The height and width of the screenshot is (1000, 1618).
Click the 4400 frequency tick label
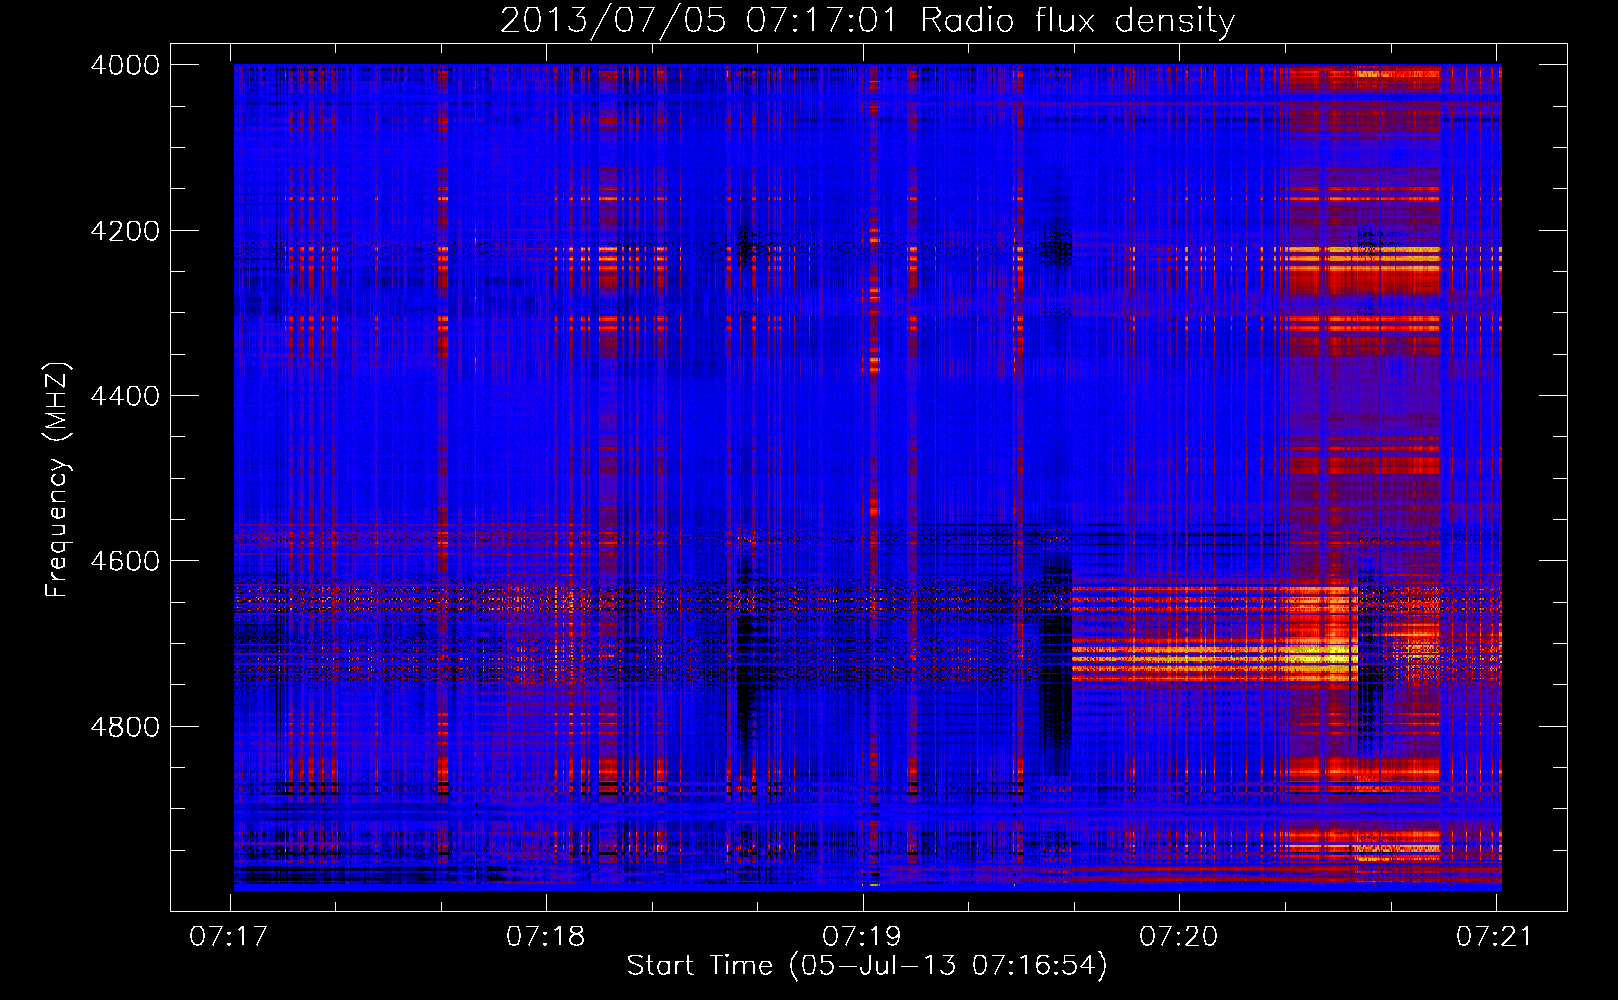pos(125,396)
